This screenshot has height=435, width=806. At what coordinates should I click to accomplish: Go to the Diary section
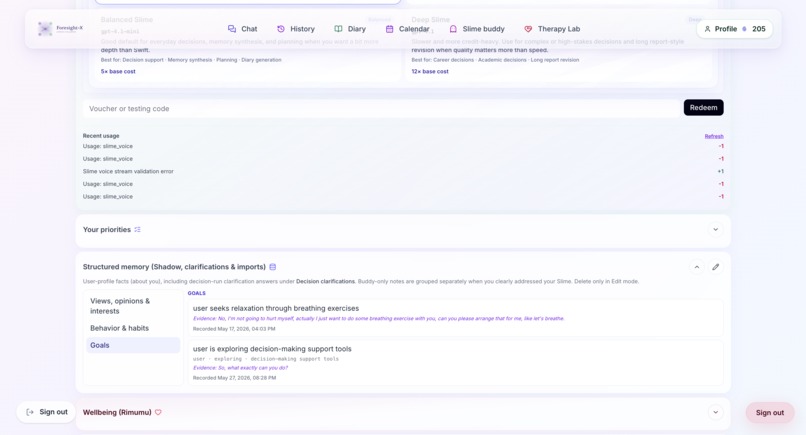(x=350, y=29)
